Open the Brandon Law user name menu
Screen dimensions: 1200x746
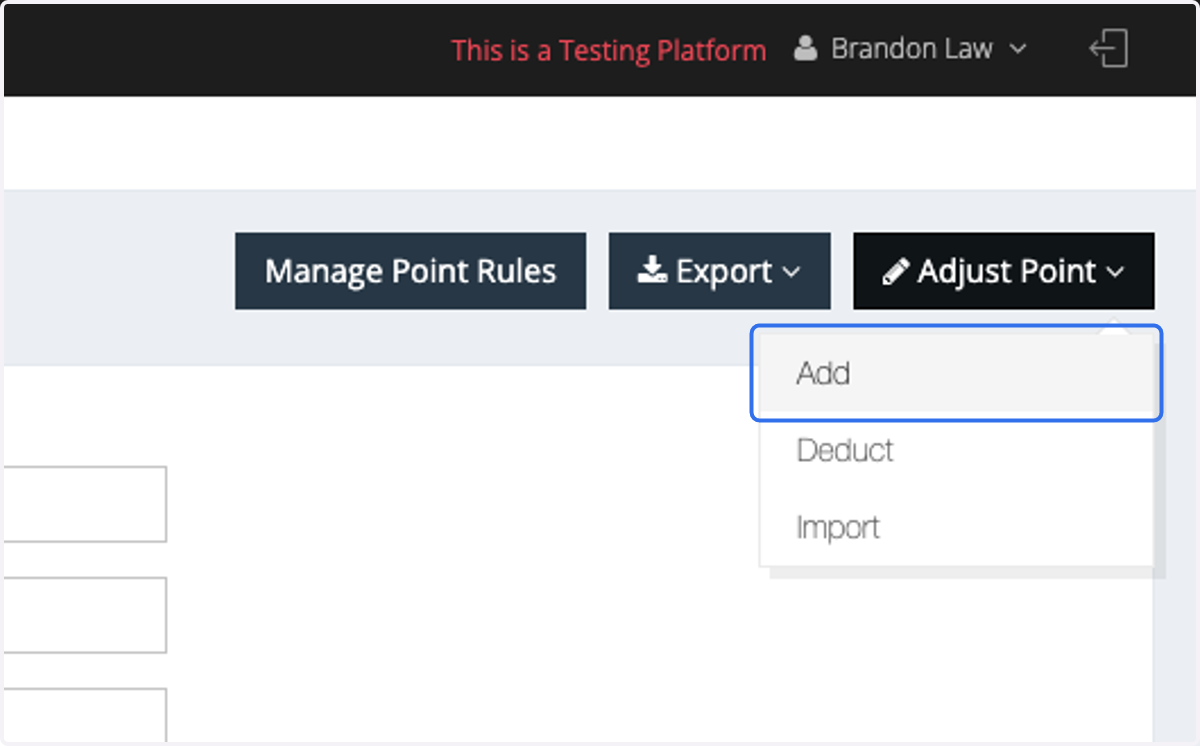[x=912, y=49]
